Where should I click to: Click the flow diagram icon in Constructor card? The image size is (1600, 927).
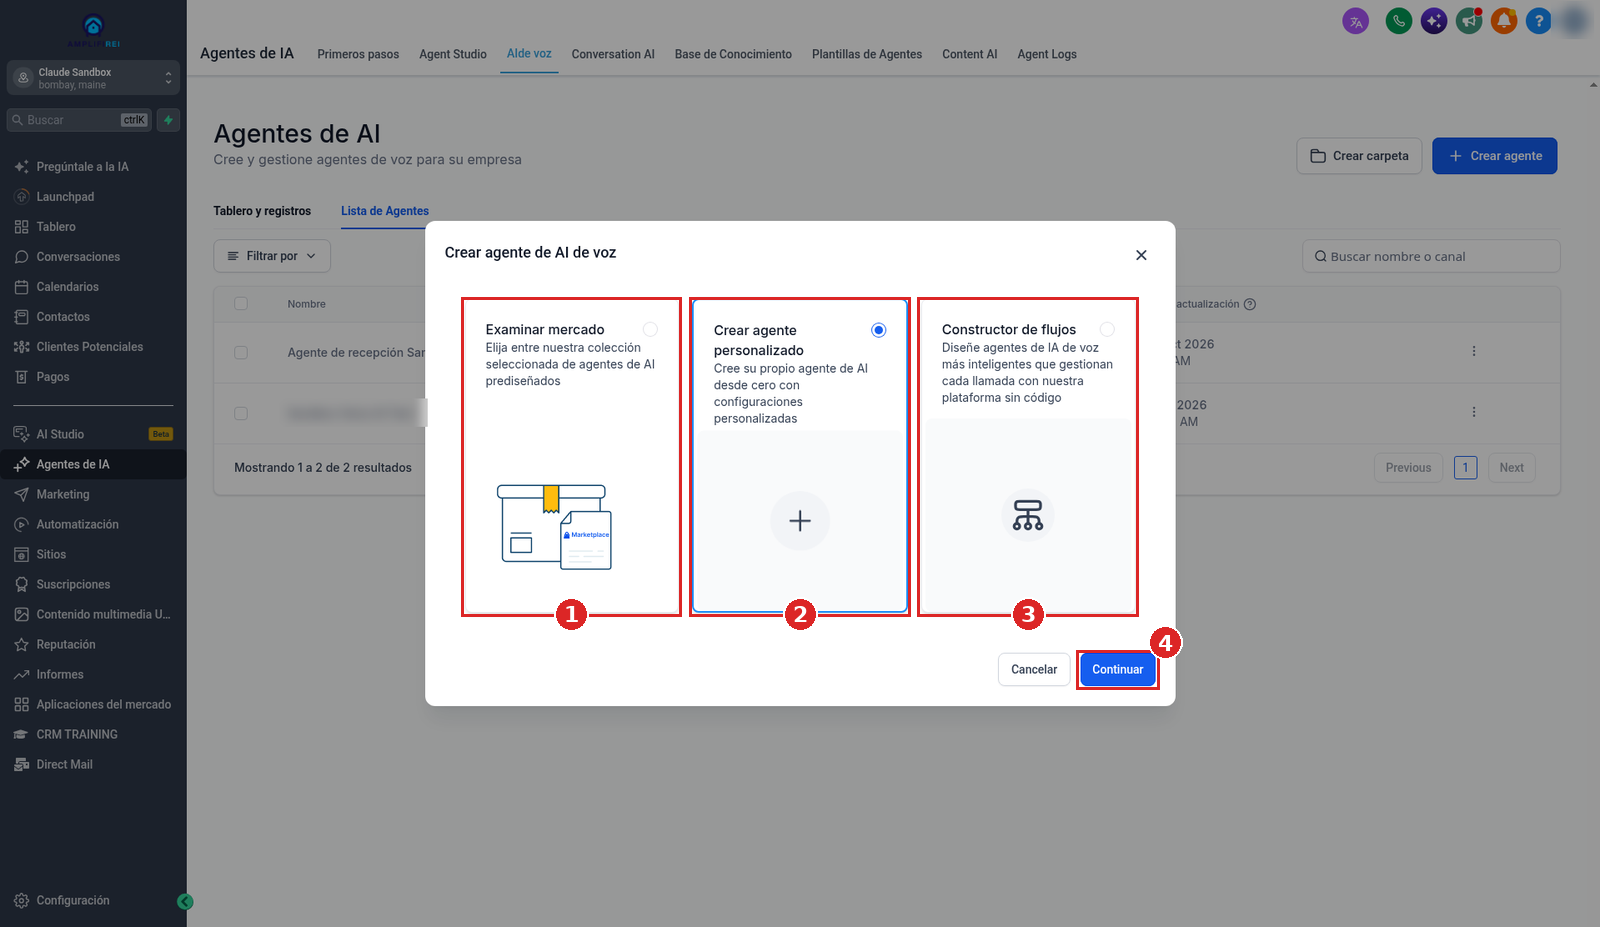click(1028, 515)
